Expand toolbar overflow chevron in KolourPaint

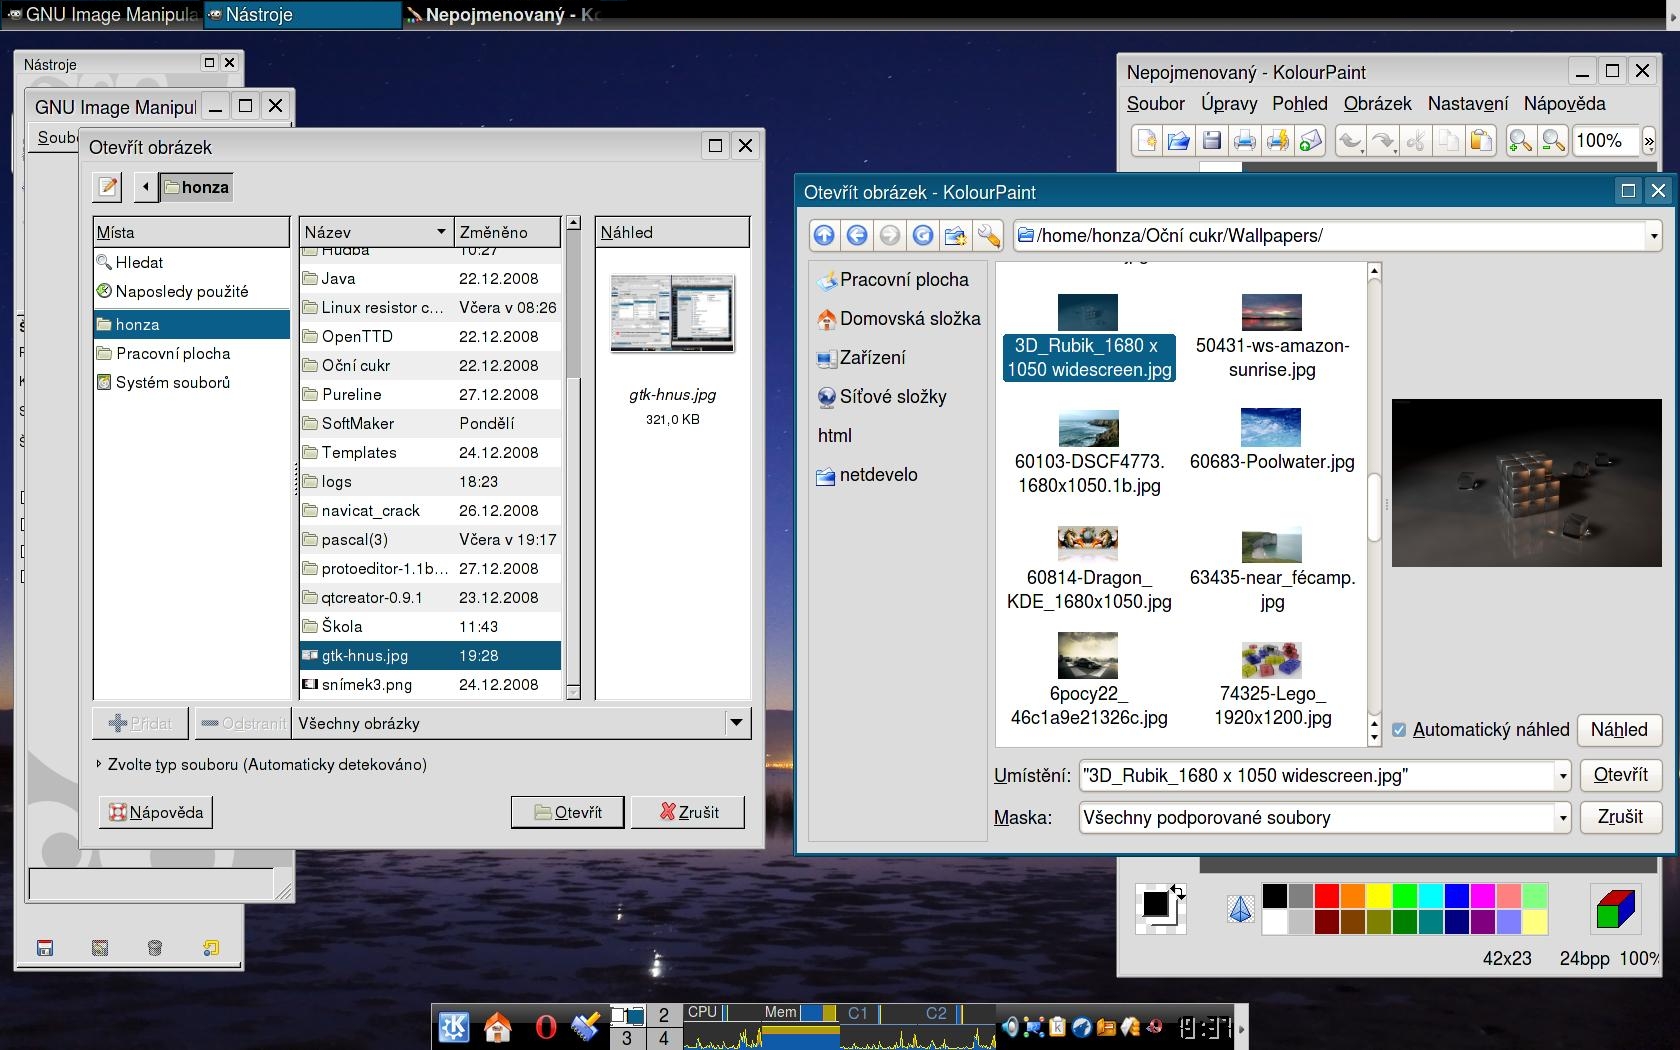tap(1649, 142)
